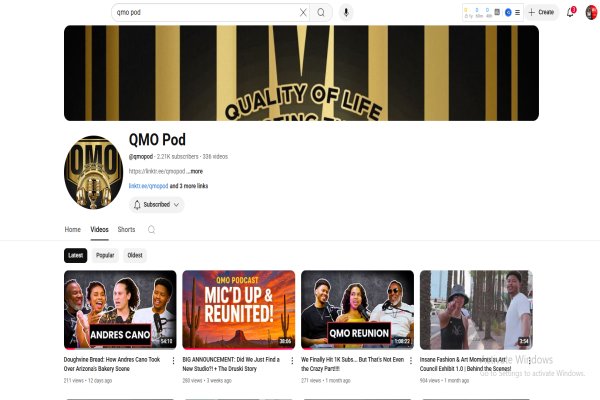Screen dimensions: 600x400
Task: Expand channel description with ...more
Action: click(195, 171)
